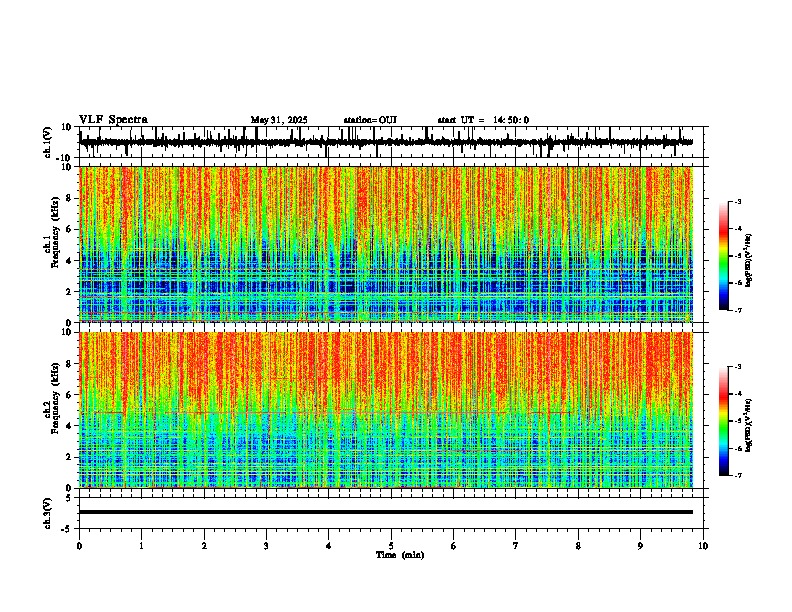The width and height of the screenshot is (792, 612).
Task: Click the ch.1 "Frequency (kHz)" axis label
Action: [56, 232]
